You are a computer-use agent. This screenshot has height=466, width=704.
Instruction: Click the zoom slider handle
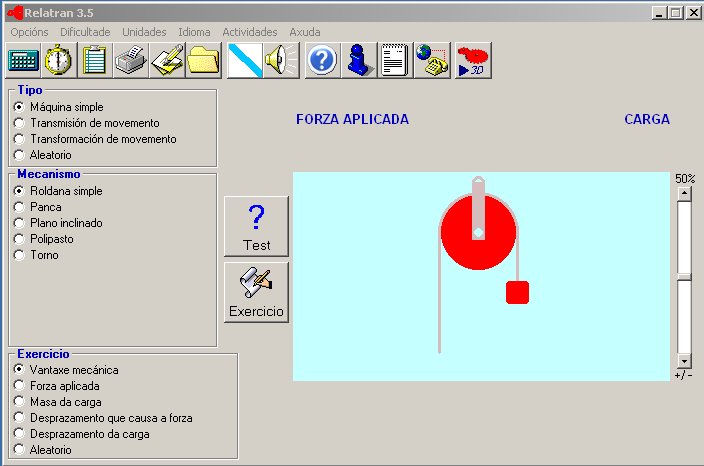point(684,277)
